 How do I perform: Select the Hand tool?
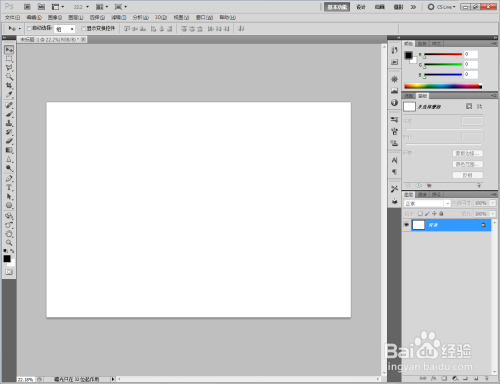point(9,234)
